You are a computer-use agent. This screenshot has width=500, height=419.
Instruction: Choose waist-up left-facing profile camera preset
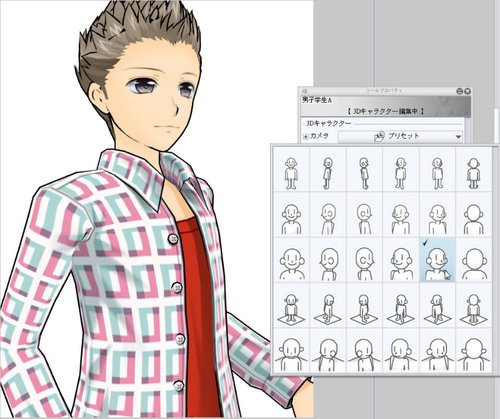tap(328, 215)
